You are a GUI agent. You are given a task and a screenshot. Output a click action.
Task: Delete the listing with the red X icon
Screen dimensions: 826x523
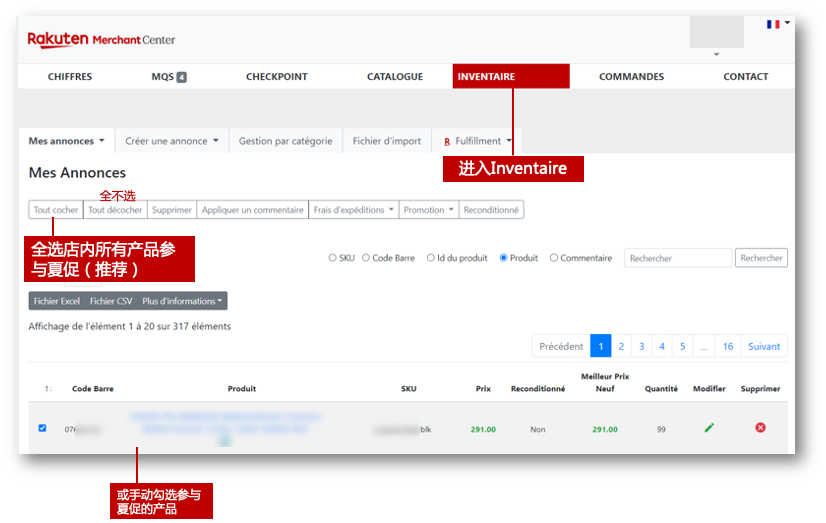(760, 428)
